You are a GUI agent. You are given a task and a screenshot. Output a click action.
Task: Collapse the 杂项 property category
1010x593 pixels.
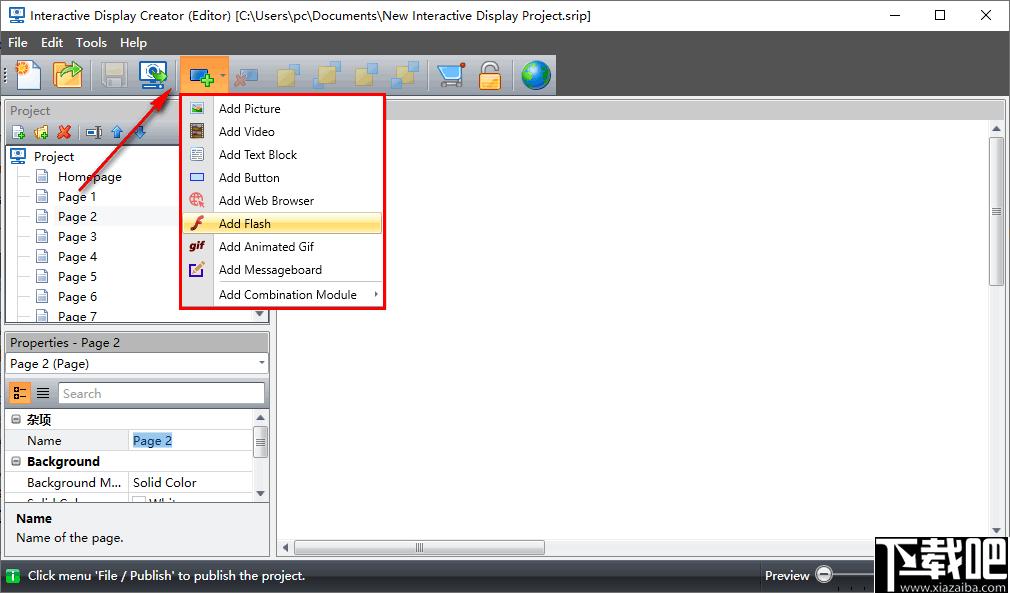click(x=16, y=420)
